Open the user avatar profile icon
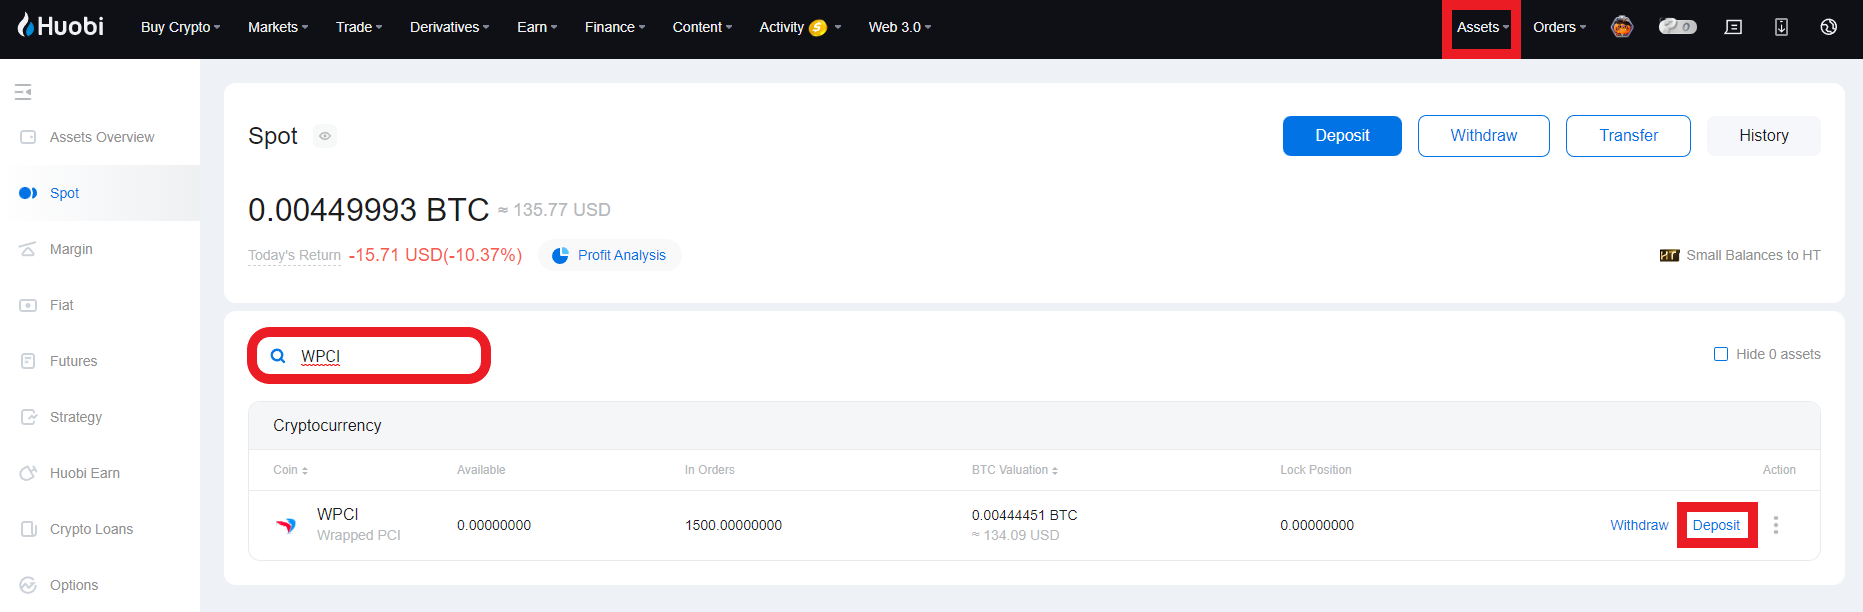Image resolution: width=1863 pixels, height=612 pixels. (1622, 27)
